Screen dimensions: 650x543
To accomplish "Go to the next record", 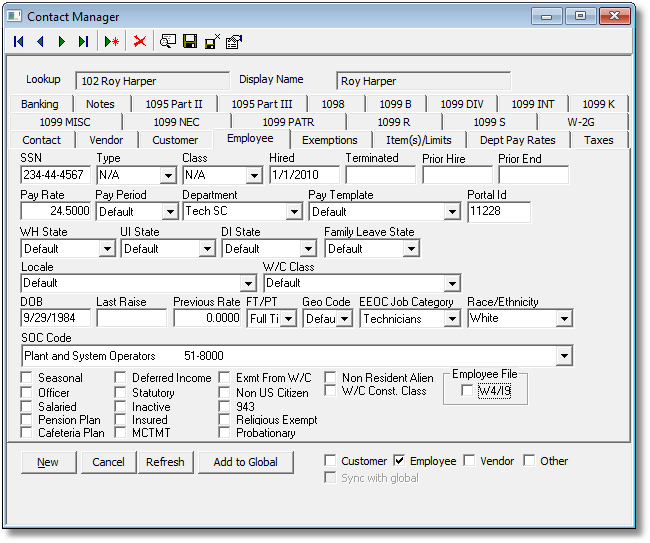I will coord(62,41).
